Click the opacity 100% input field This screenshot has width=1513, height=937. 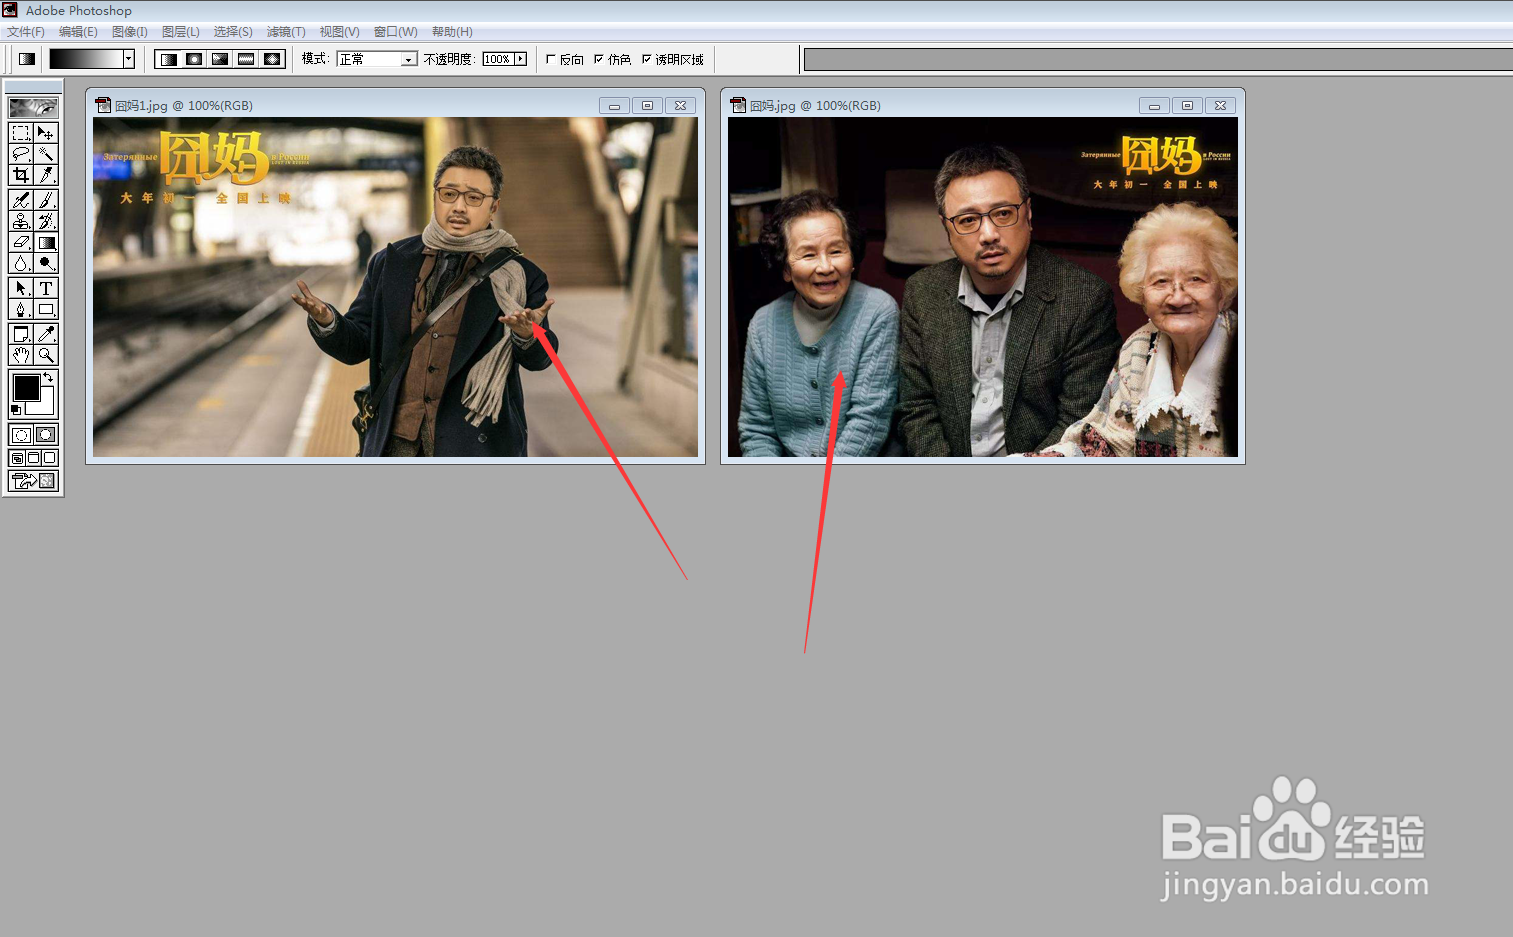tap(497, 59)
